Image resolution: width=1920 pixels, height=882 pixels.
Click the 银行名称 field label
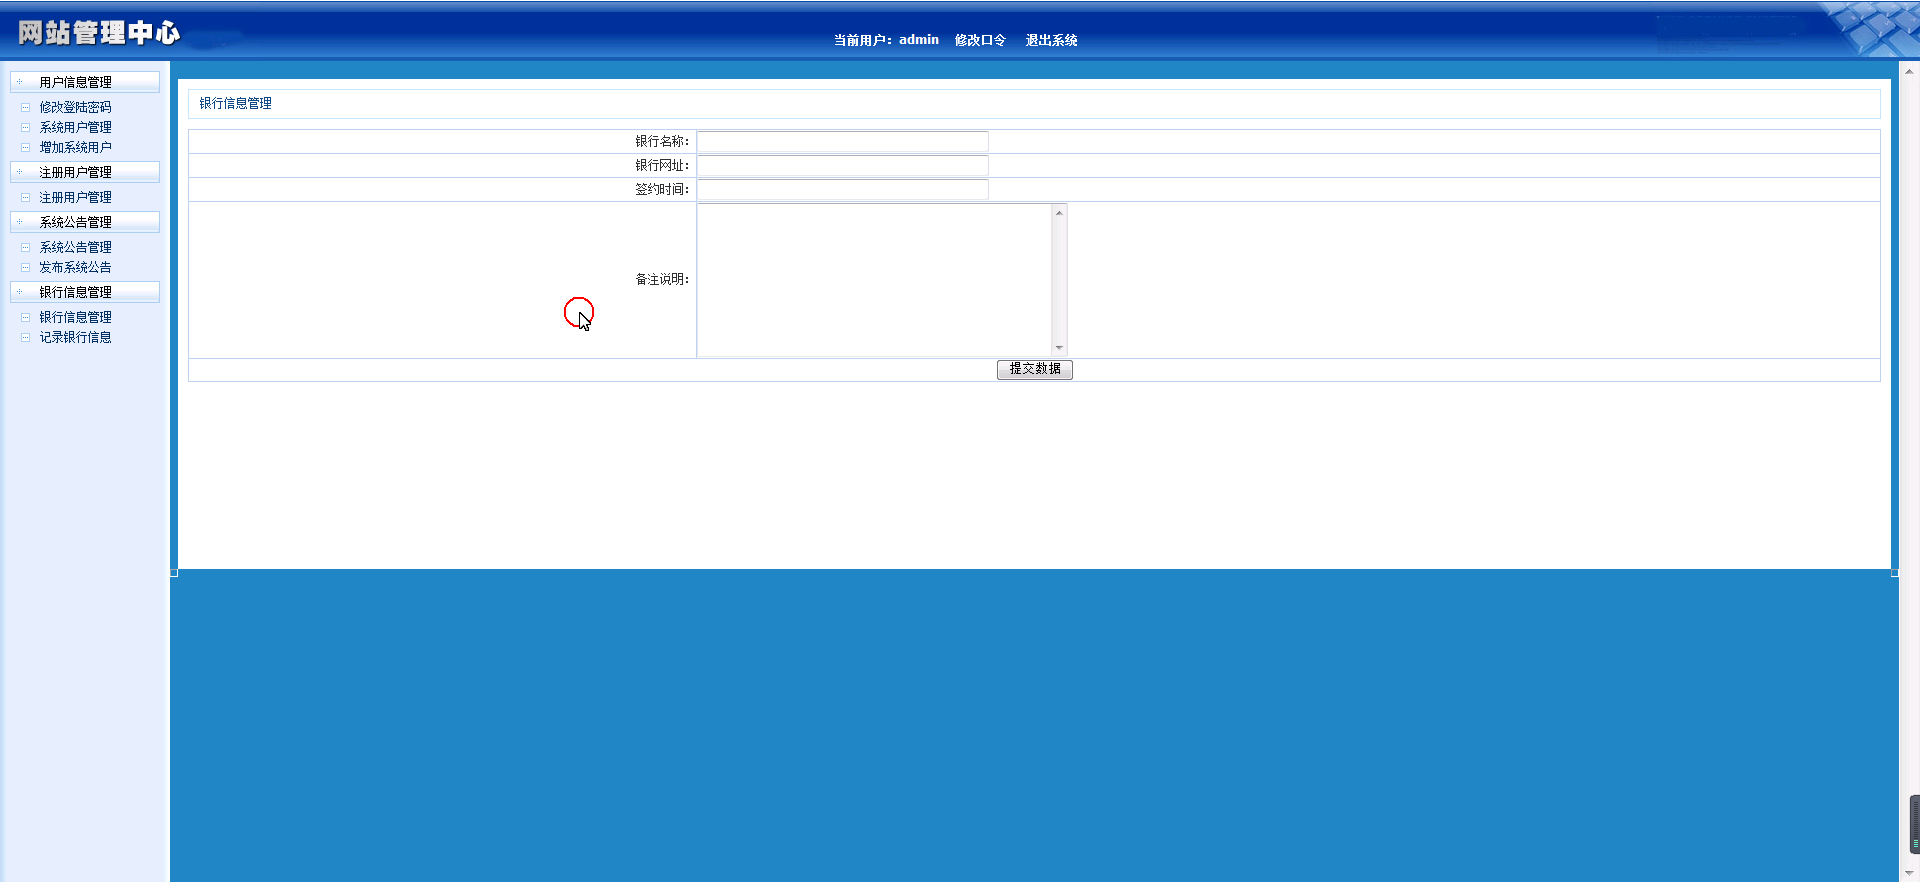click(x=662, y=141)
